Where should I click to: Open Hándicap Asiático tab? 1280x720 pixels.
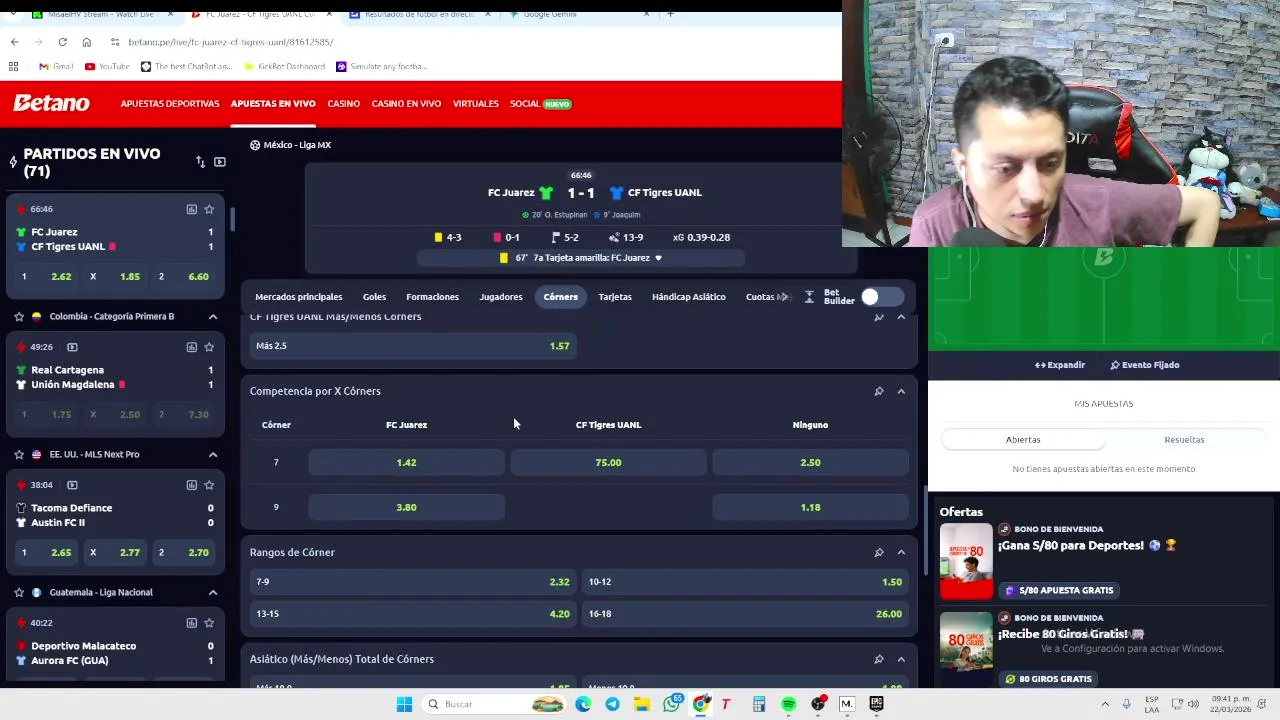click(689, 297)
